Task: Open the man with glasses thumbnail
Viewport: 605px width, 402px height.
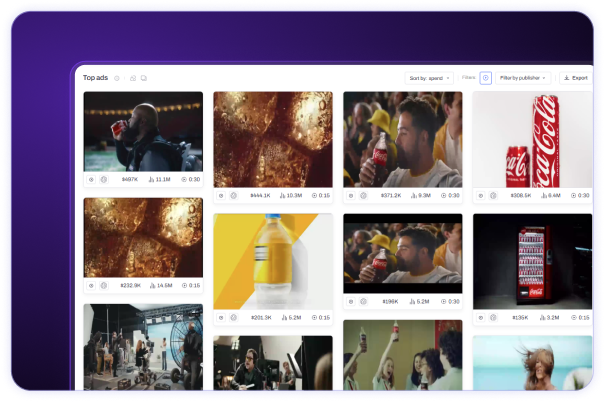Action: tap(273, 363)
